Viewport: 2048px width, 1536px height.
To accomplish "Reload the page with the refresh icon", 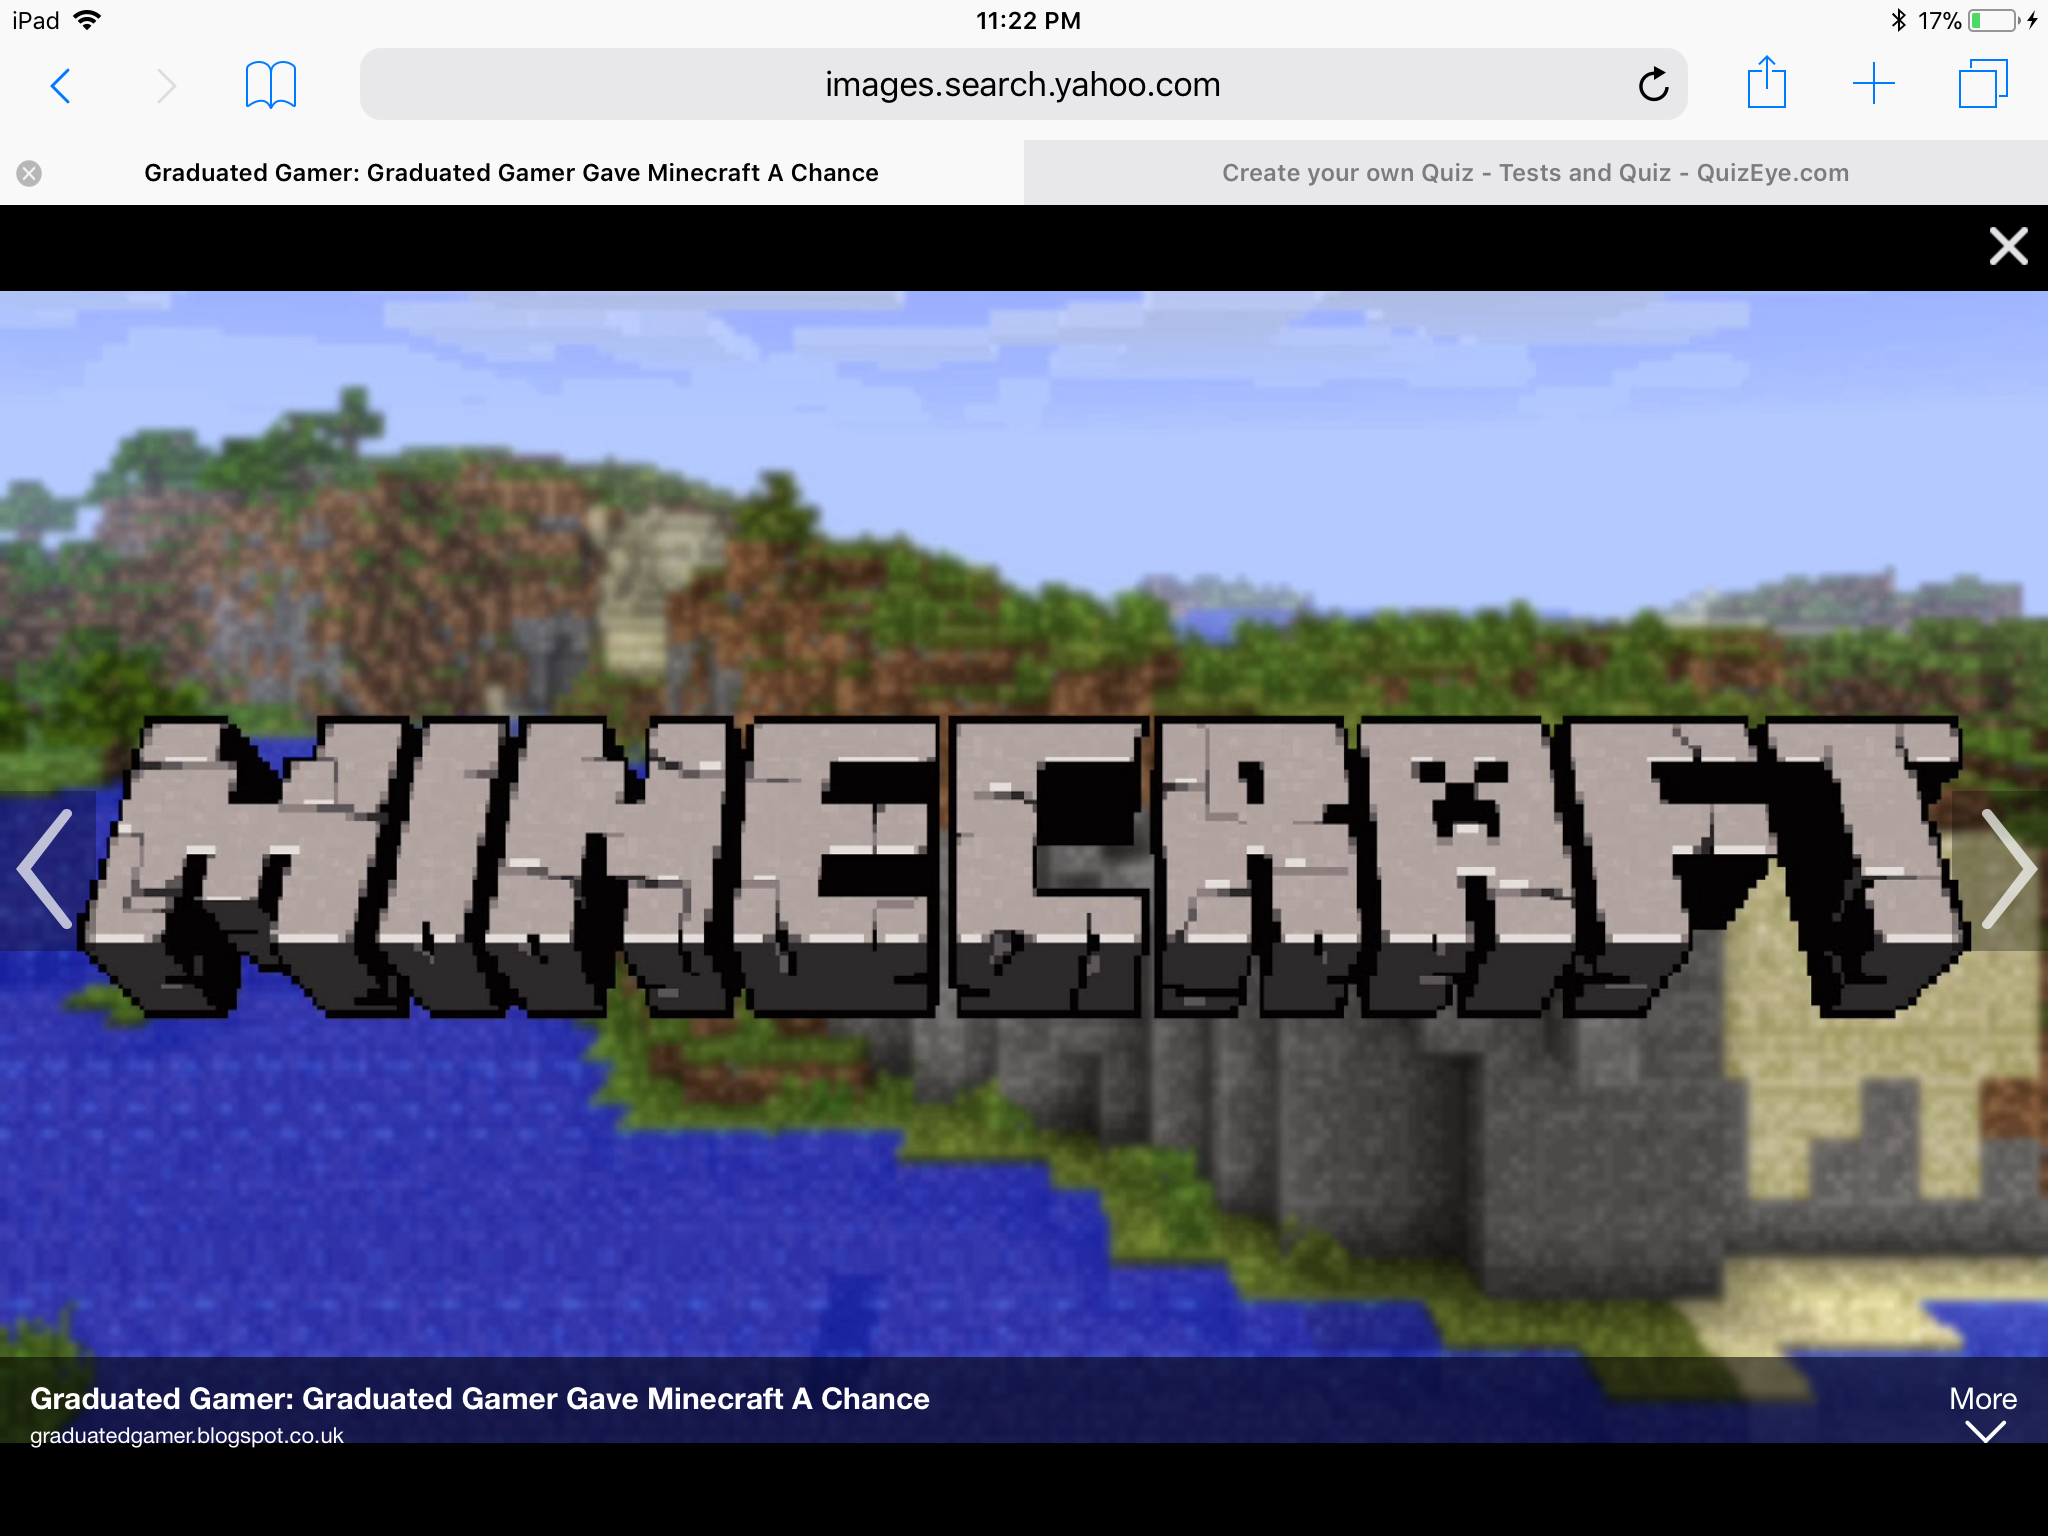I will [x=1654, y=85].
